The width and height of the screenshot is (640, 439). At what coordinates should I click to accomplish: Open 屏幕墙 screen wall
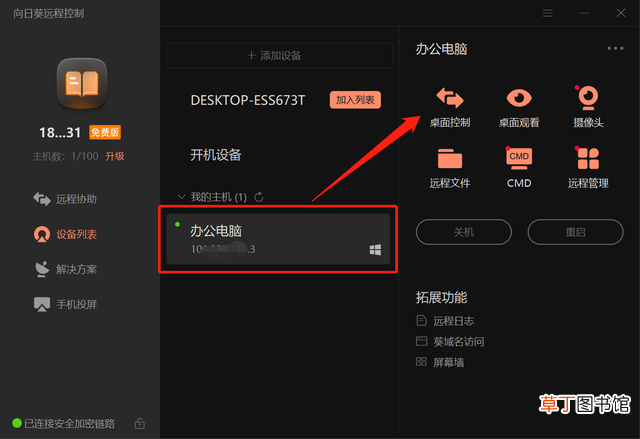[x=440, y=363]
